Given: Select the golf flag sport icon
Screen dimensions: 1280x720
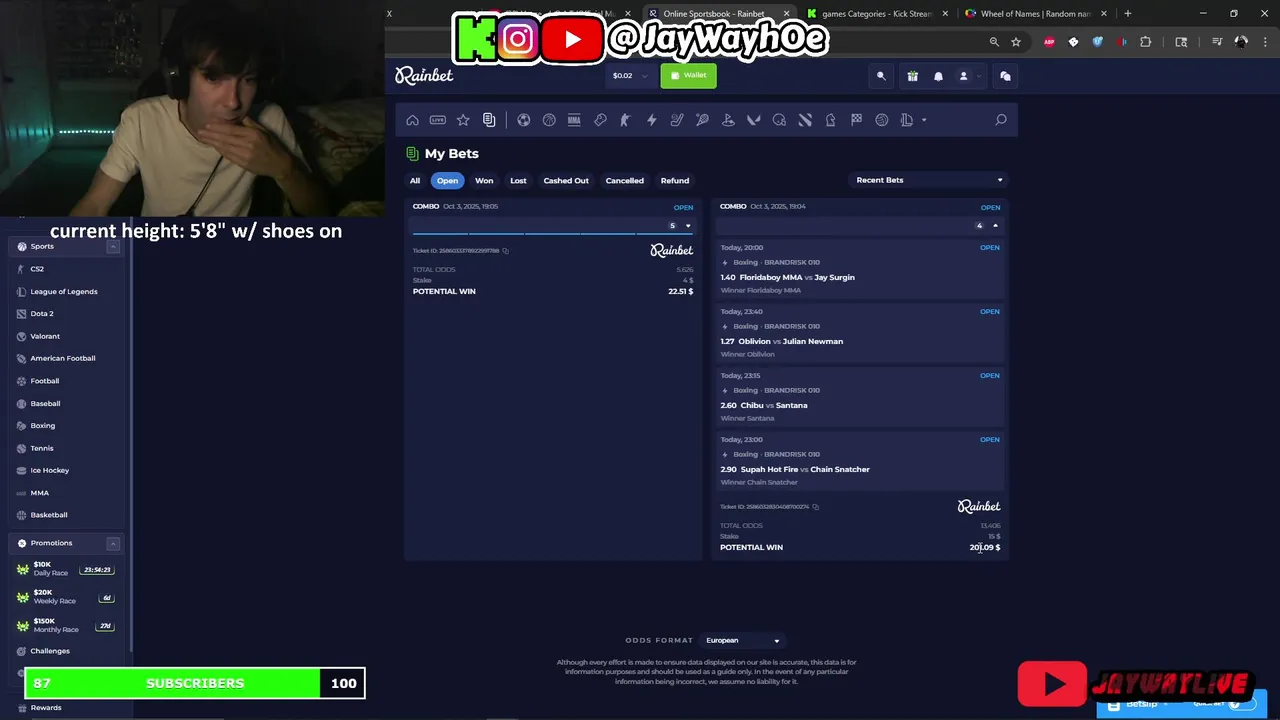Looking at the screenshot, I should pos(728,120).
